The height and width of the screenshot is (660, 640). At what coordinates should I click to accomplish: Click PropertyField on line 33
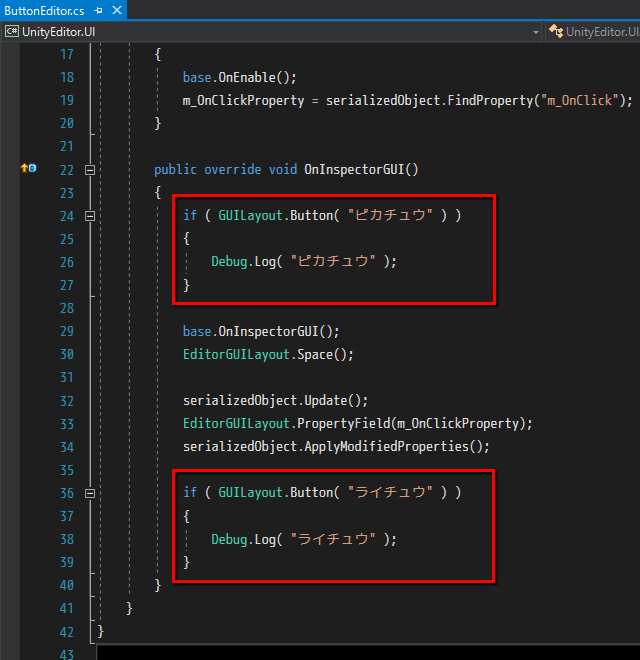(x=344, y=423)
